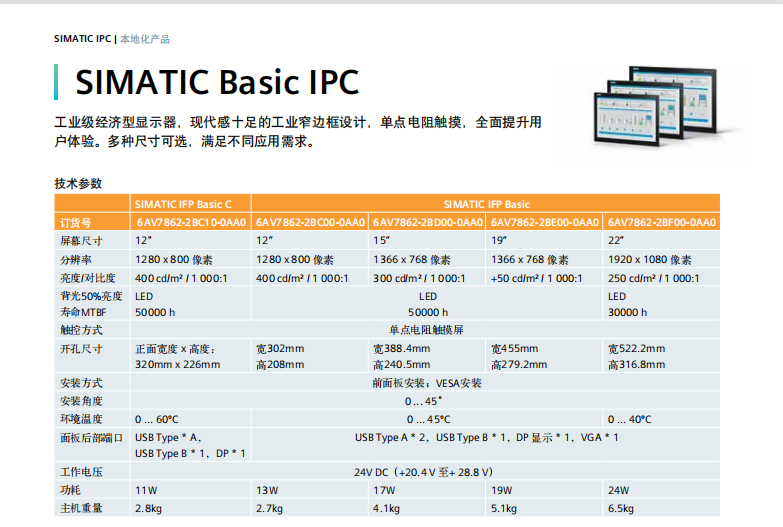The height and width of the screenshot is (527, 783).
Task: Click the '高208mm' cutout height
Action: pos(280,365)
